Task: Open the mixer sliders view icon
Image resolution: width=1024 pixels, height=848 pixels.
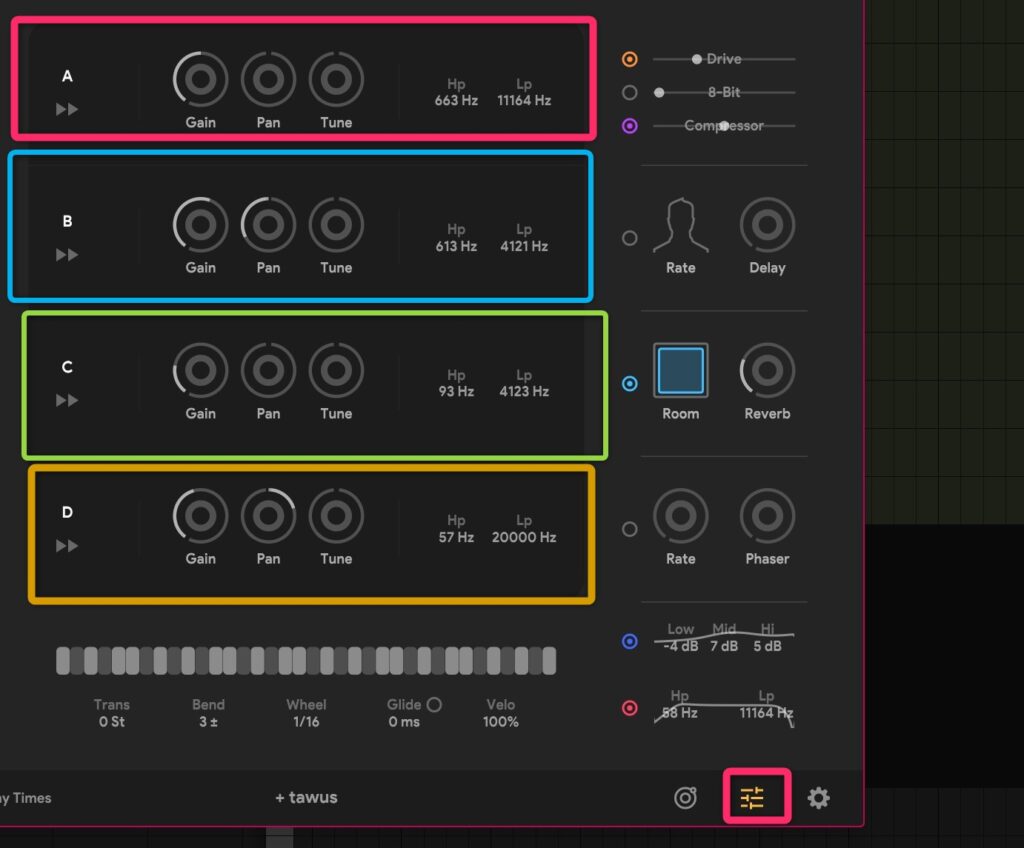Action: click(x=752, y=797)
